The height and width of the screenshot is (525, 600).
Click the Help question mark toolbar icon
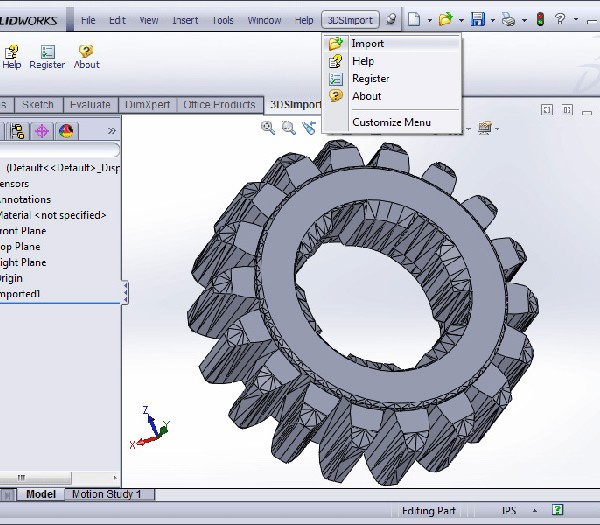point(560,19)
